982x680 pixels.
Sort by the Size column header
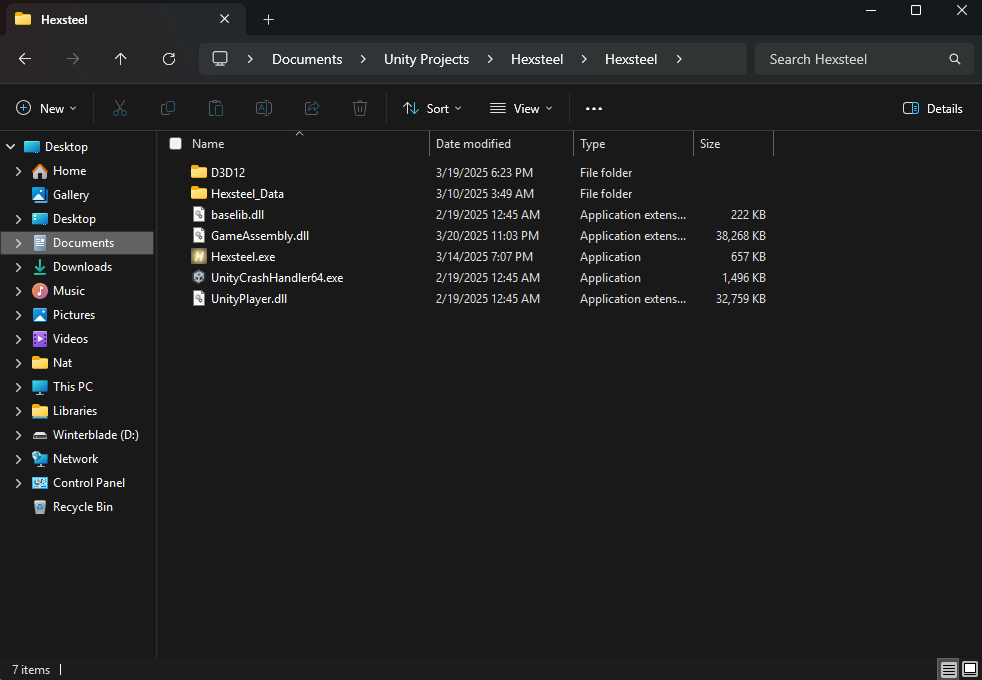[733, 143]
